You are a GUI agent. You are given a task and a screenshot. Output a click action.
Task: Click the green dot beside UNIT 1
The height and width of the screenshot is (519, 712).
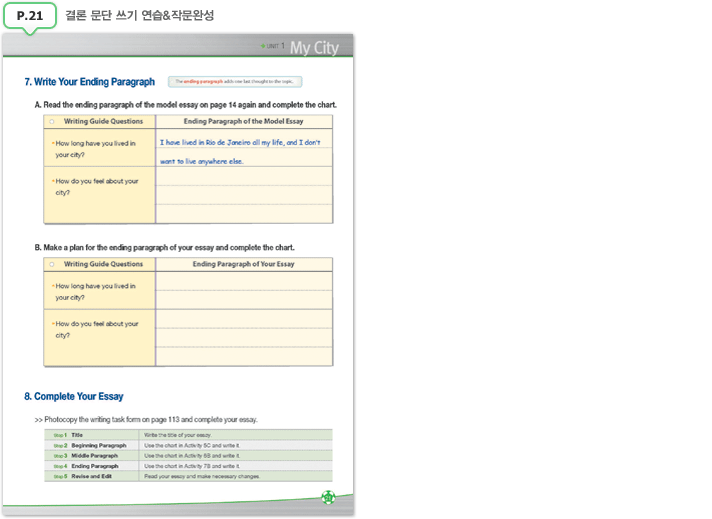263,47
